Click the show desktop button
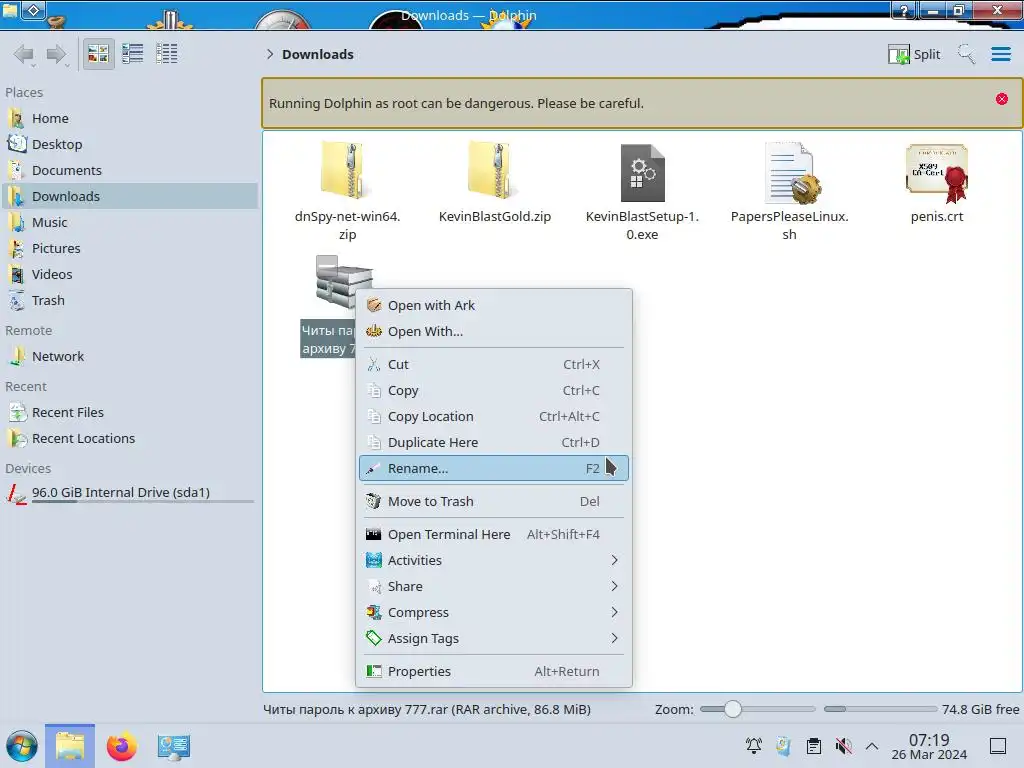 (x=997, y=746)
